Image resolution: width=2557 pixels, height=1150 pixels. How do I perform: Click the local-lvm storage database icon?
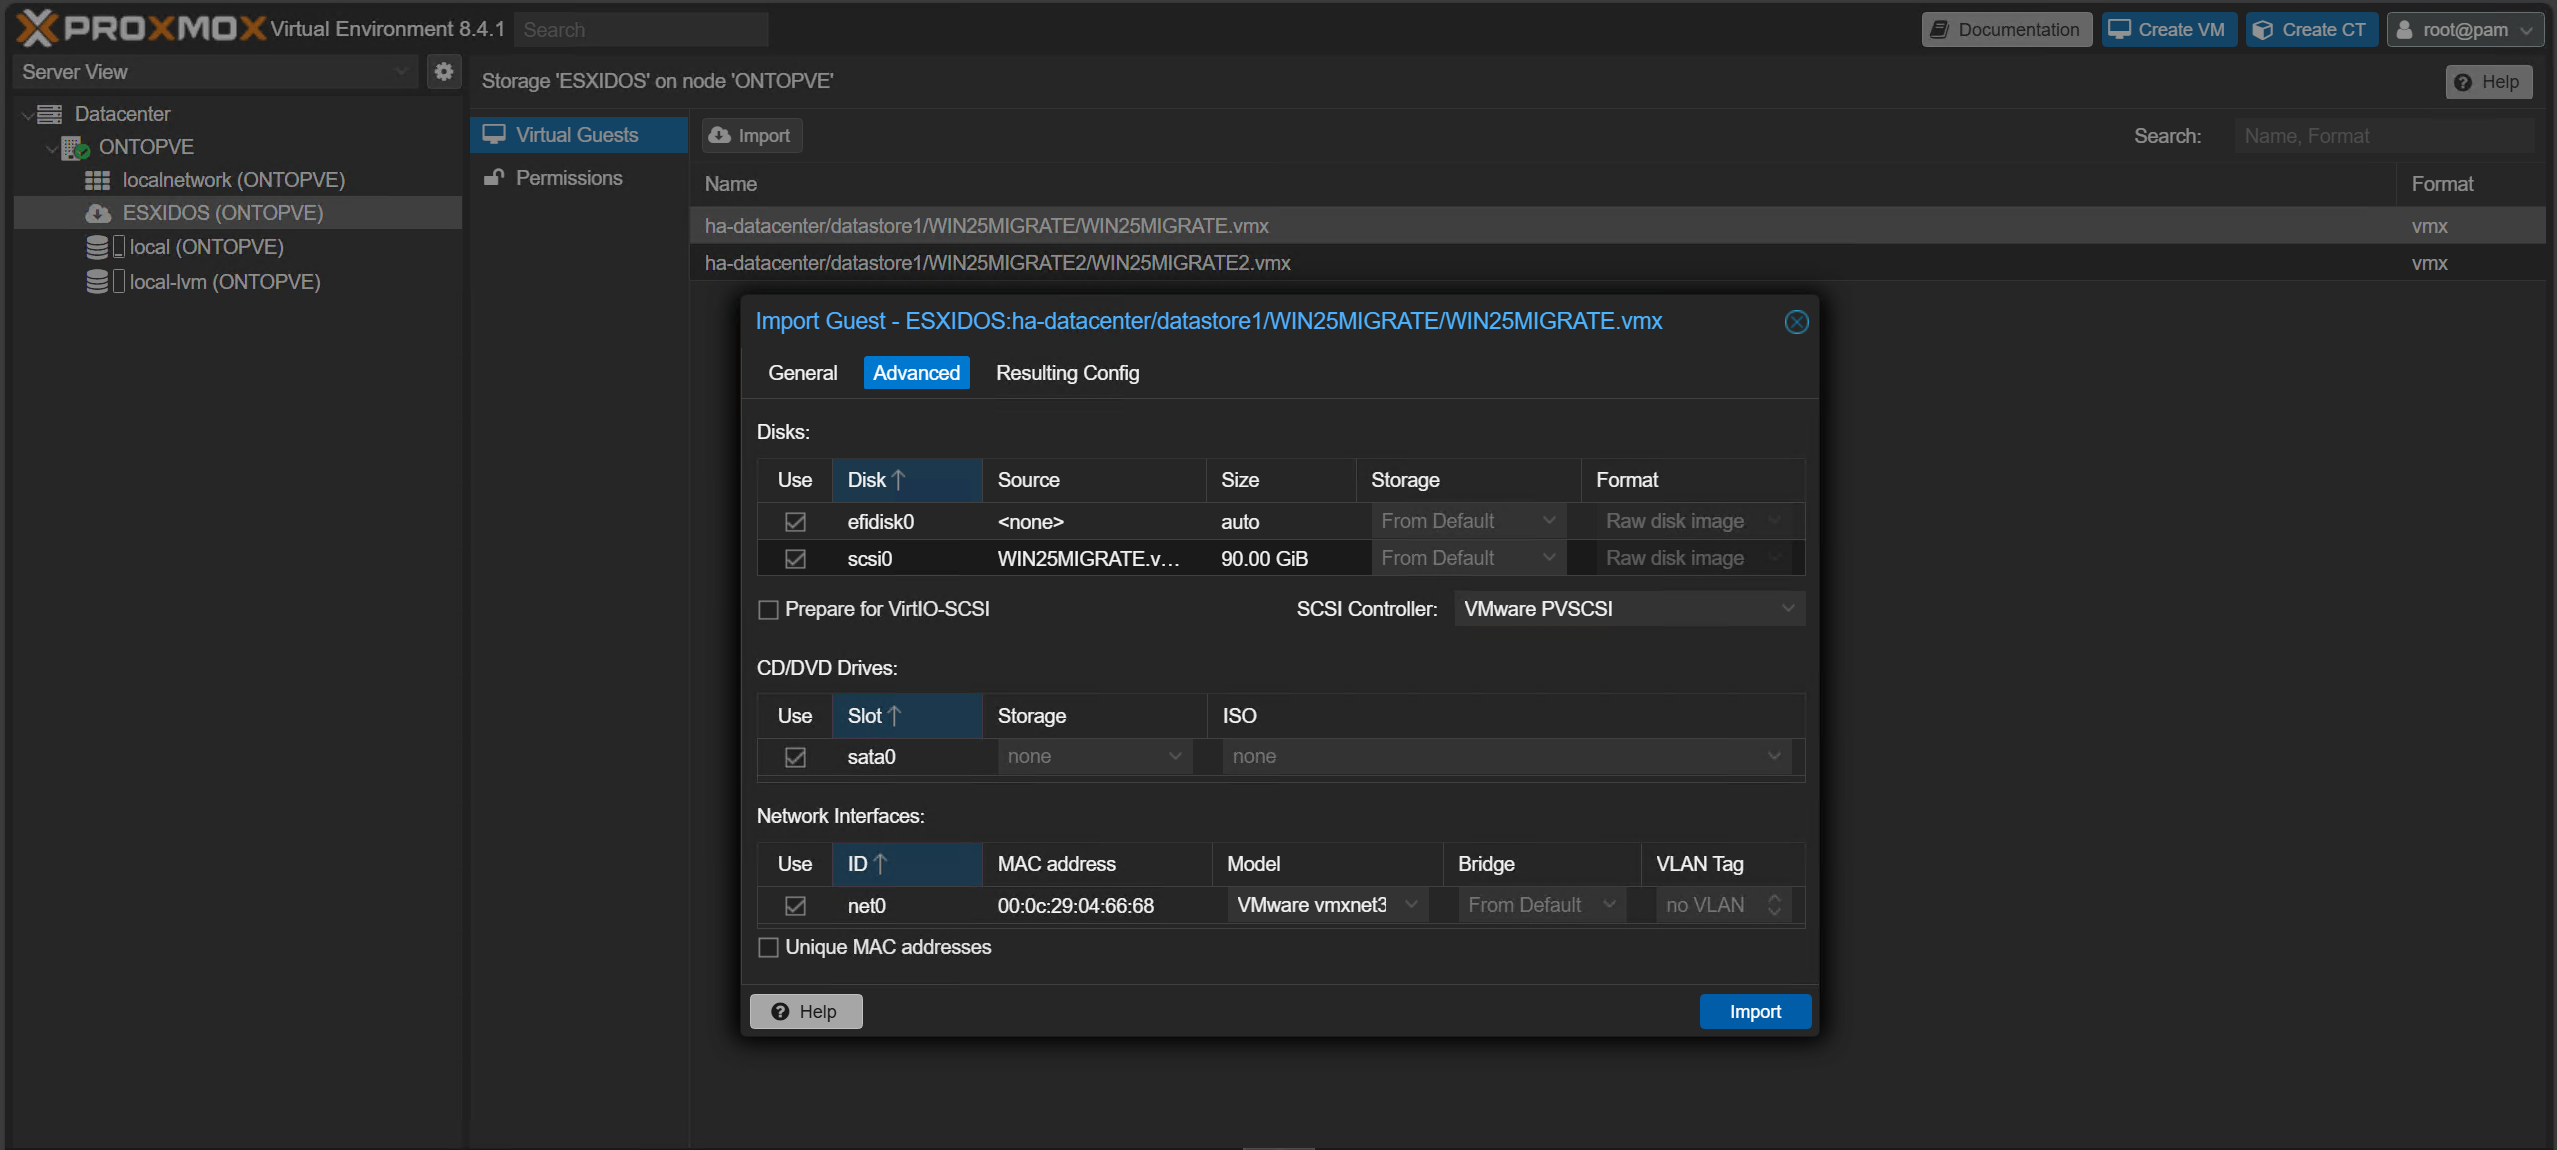coord(97,282)
